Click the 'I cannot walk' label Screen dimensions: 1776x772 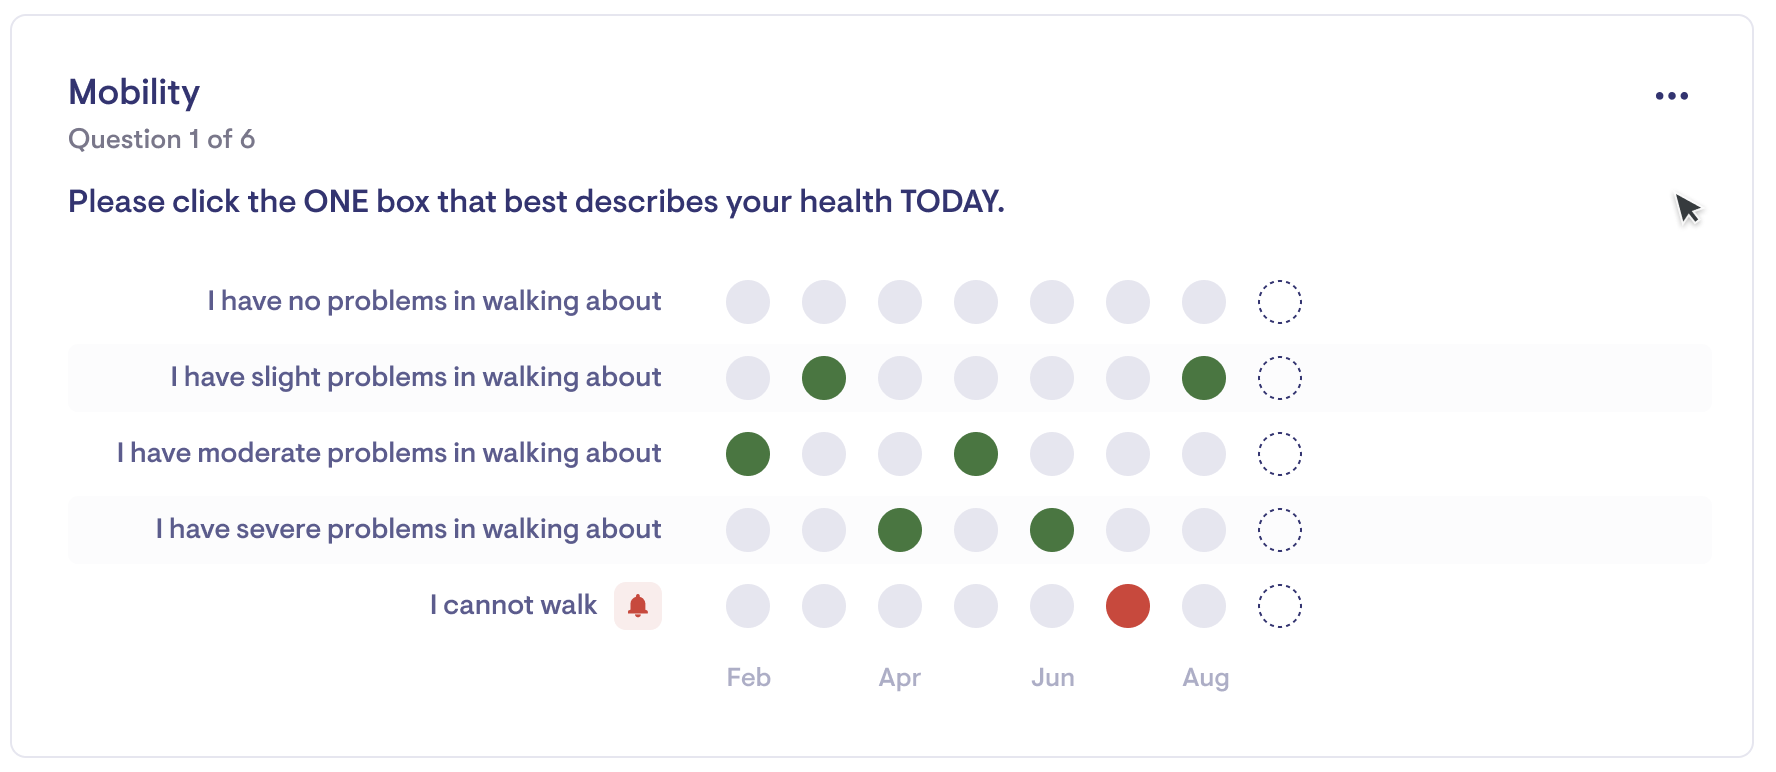point(513,605)
